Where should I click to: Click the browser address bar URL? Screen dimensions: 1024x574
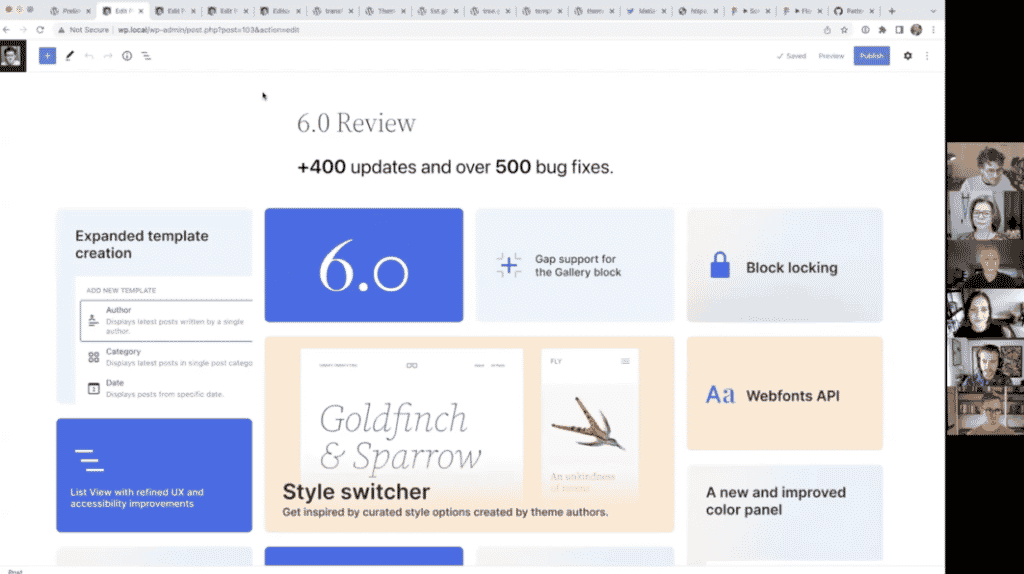coord(208,30)
